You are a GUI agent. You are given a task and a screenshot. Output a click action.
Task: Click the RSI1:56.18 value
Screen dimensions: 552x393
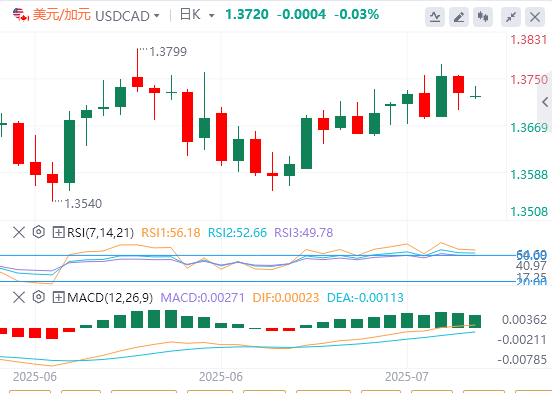(171, 232)
